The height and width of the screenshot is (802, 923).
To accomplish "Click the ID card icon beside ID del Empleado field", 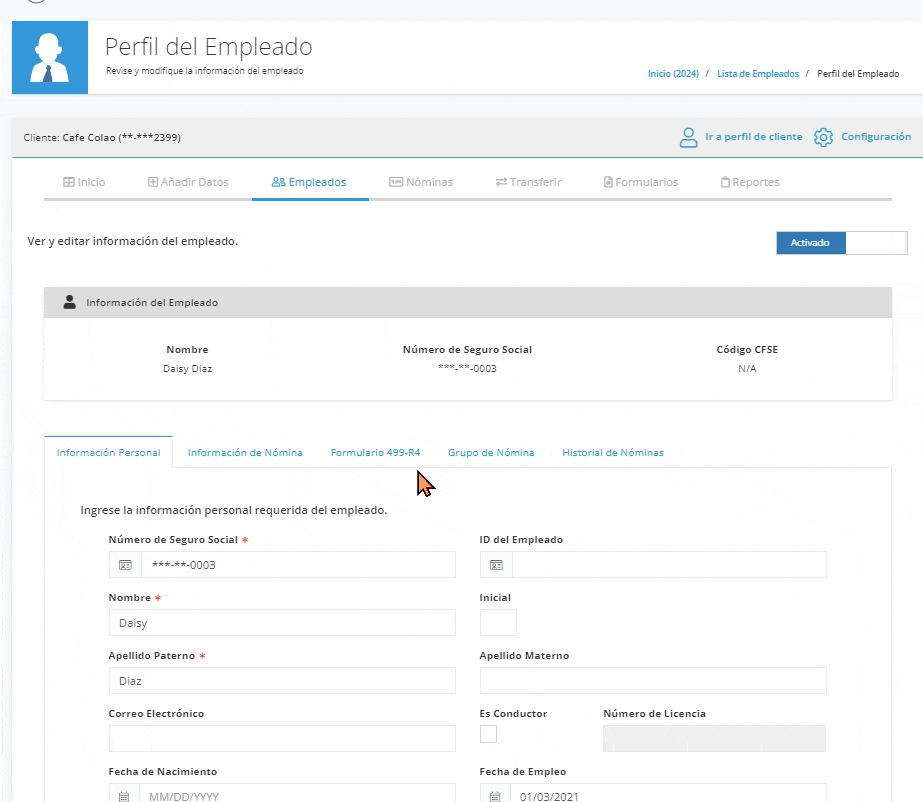I will 496,565.
